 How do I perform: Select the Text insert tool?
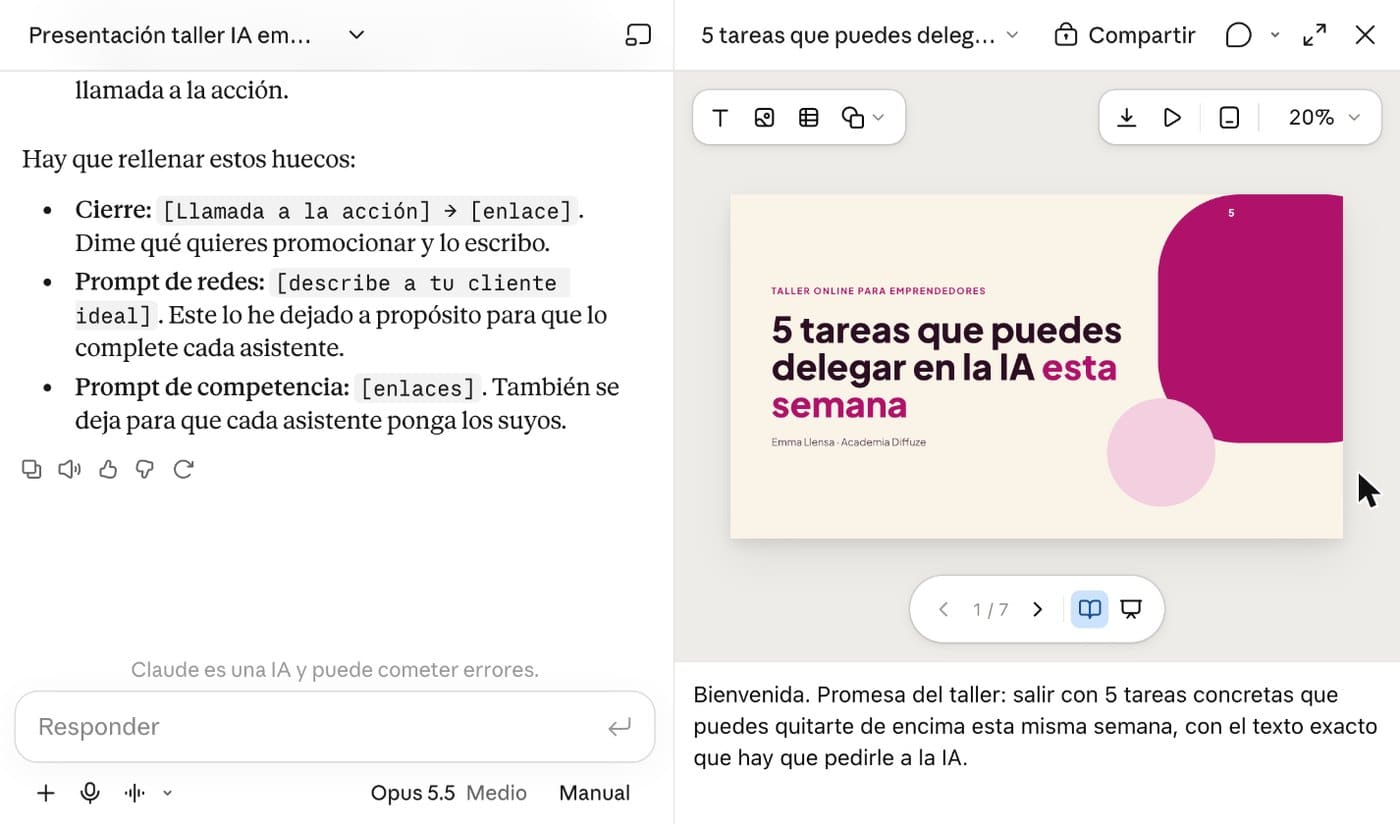click(x=720, y=118)
